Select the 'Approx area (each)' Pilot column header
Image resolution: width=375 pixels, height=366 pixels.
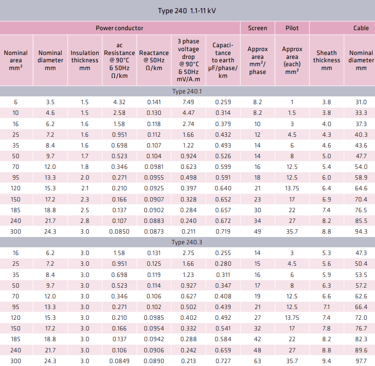click(x=292, y=60)
